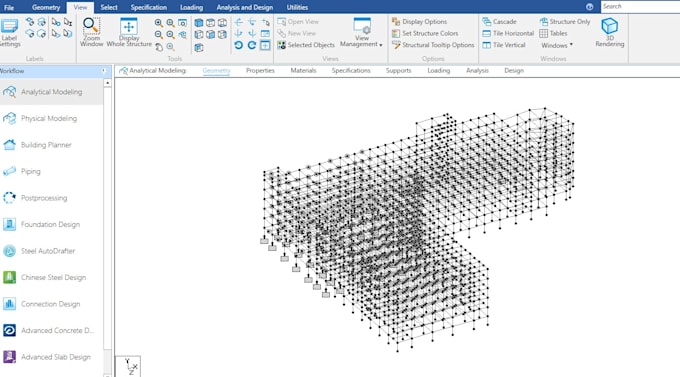Click Display Whole Structure

129,33
